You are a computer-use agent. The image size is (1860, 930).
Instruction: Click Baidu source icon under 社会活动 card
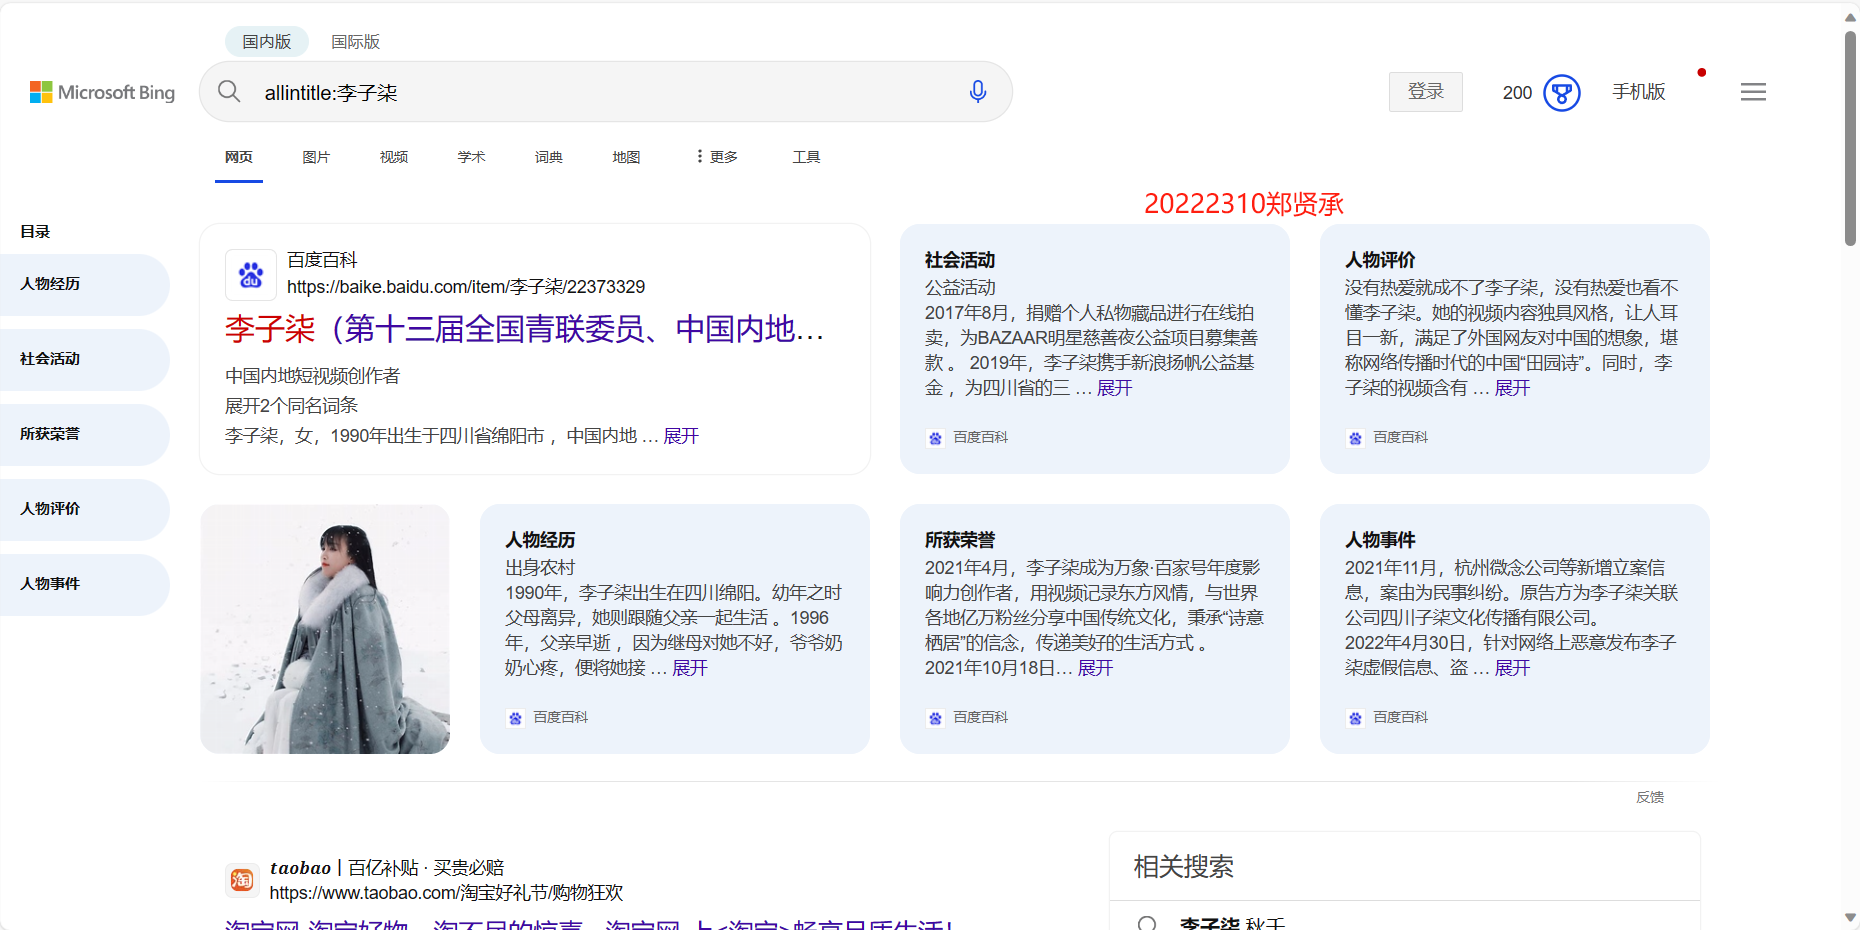tap(935, 438)
